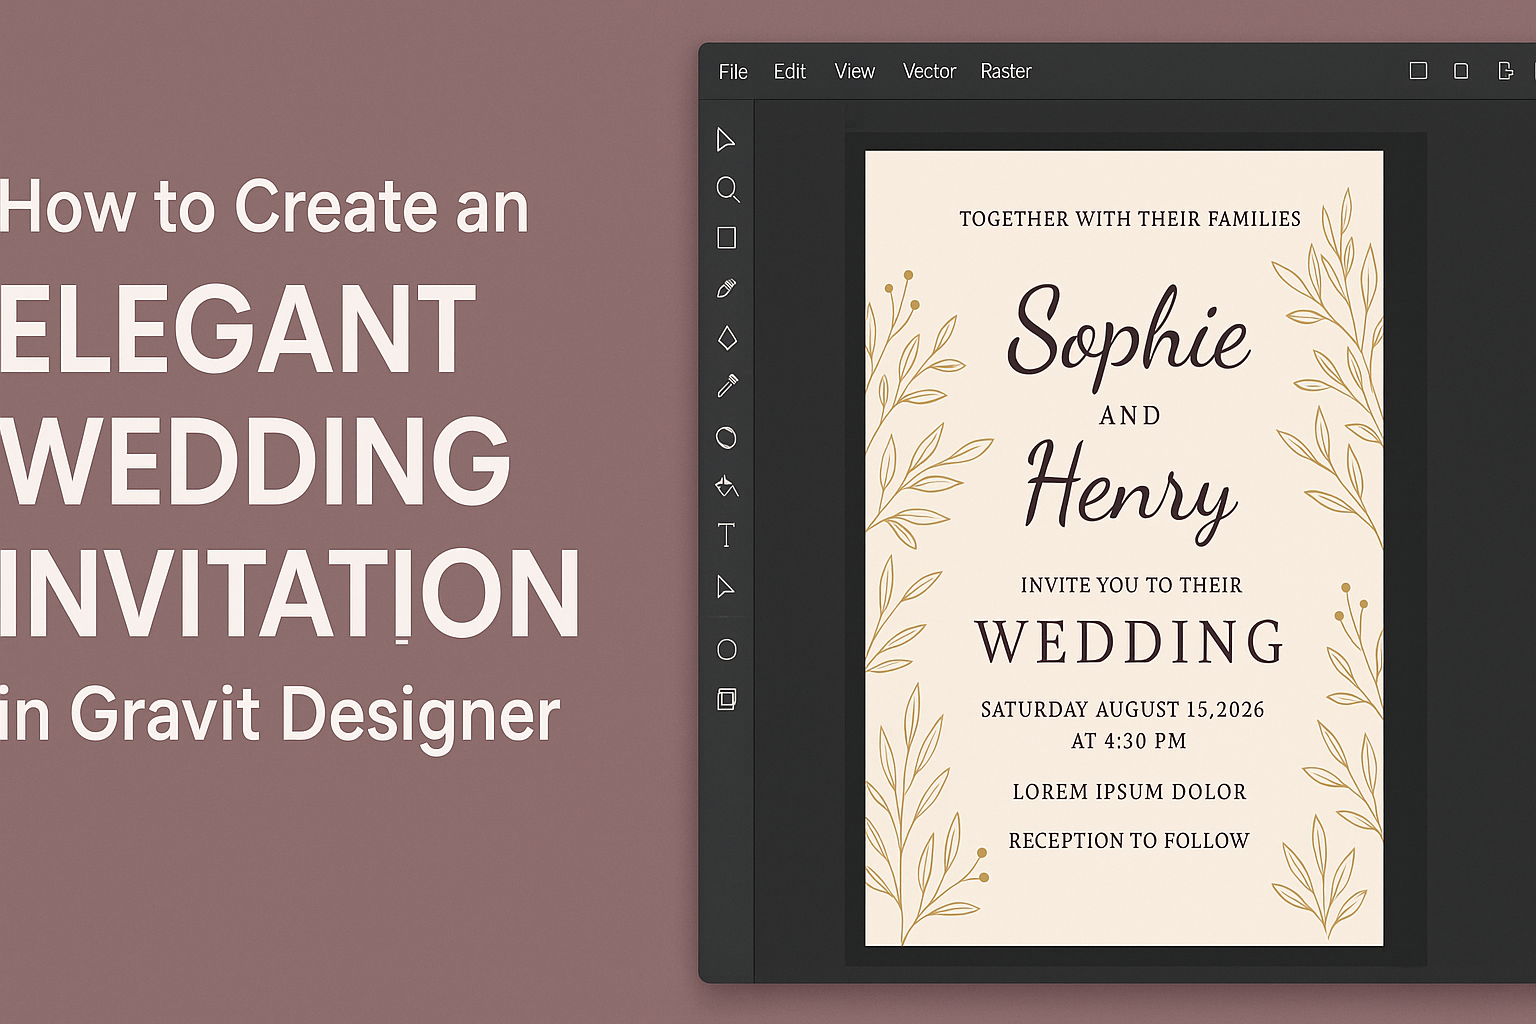Click the export page icon in top bar
Screen dimensions: 1536x1024
tap(1505, 71)
